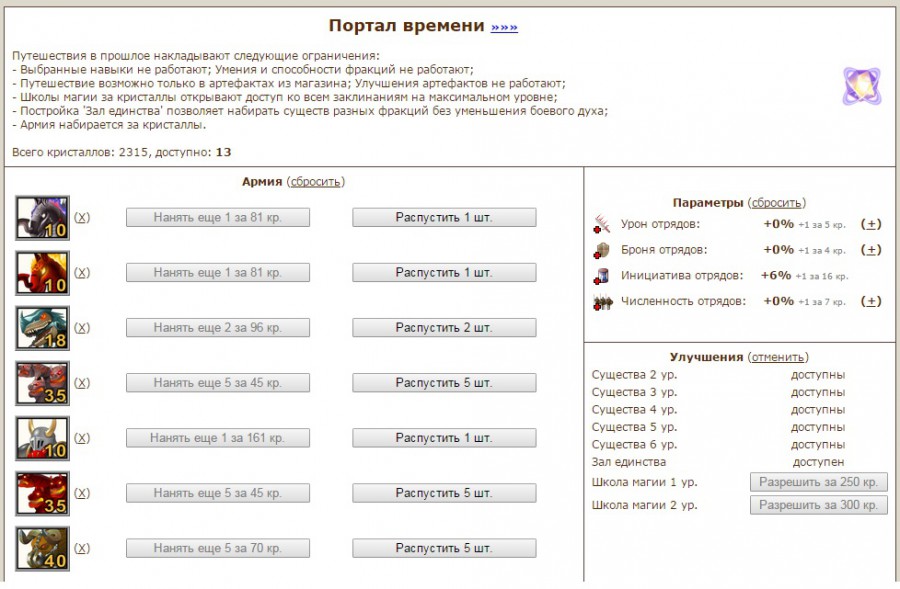
Task: Click Нанять еще 5 за 45 кр. in sixth row
Action: point(218,493)
